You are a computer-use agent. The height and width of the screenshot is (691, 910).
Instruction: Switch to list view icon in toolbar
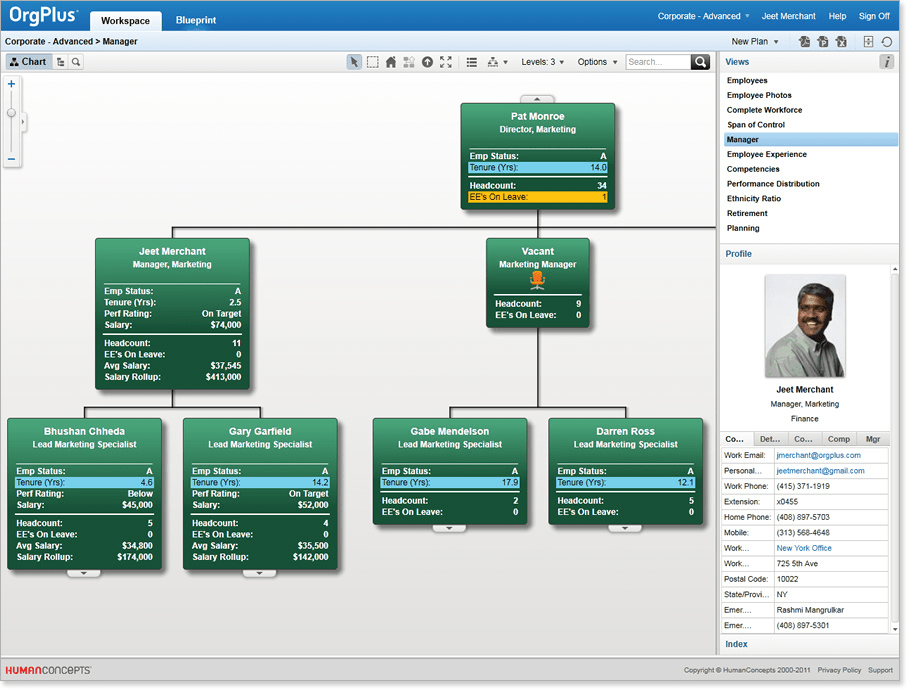coord(472,62)
